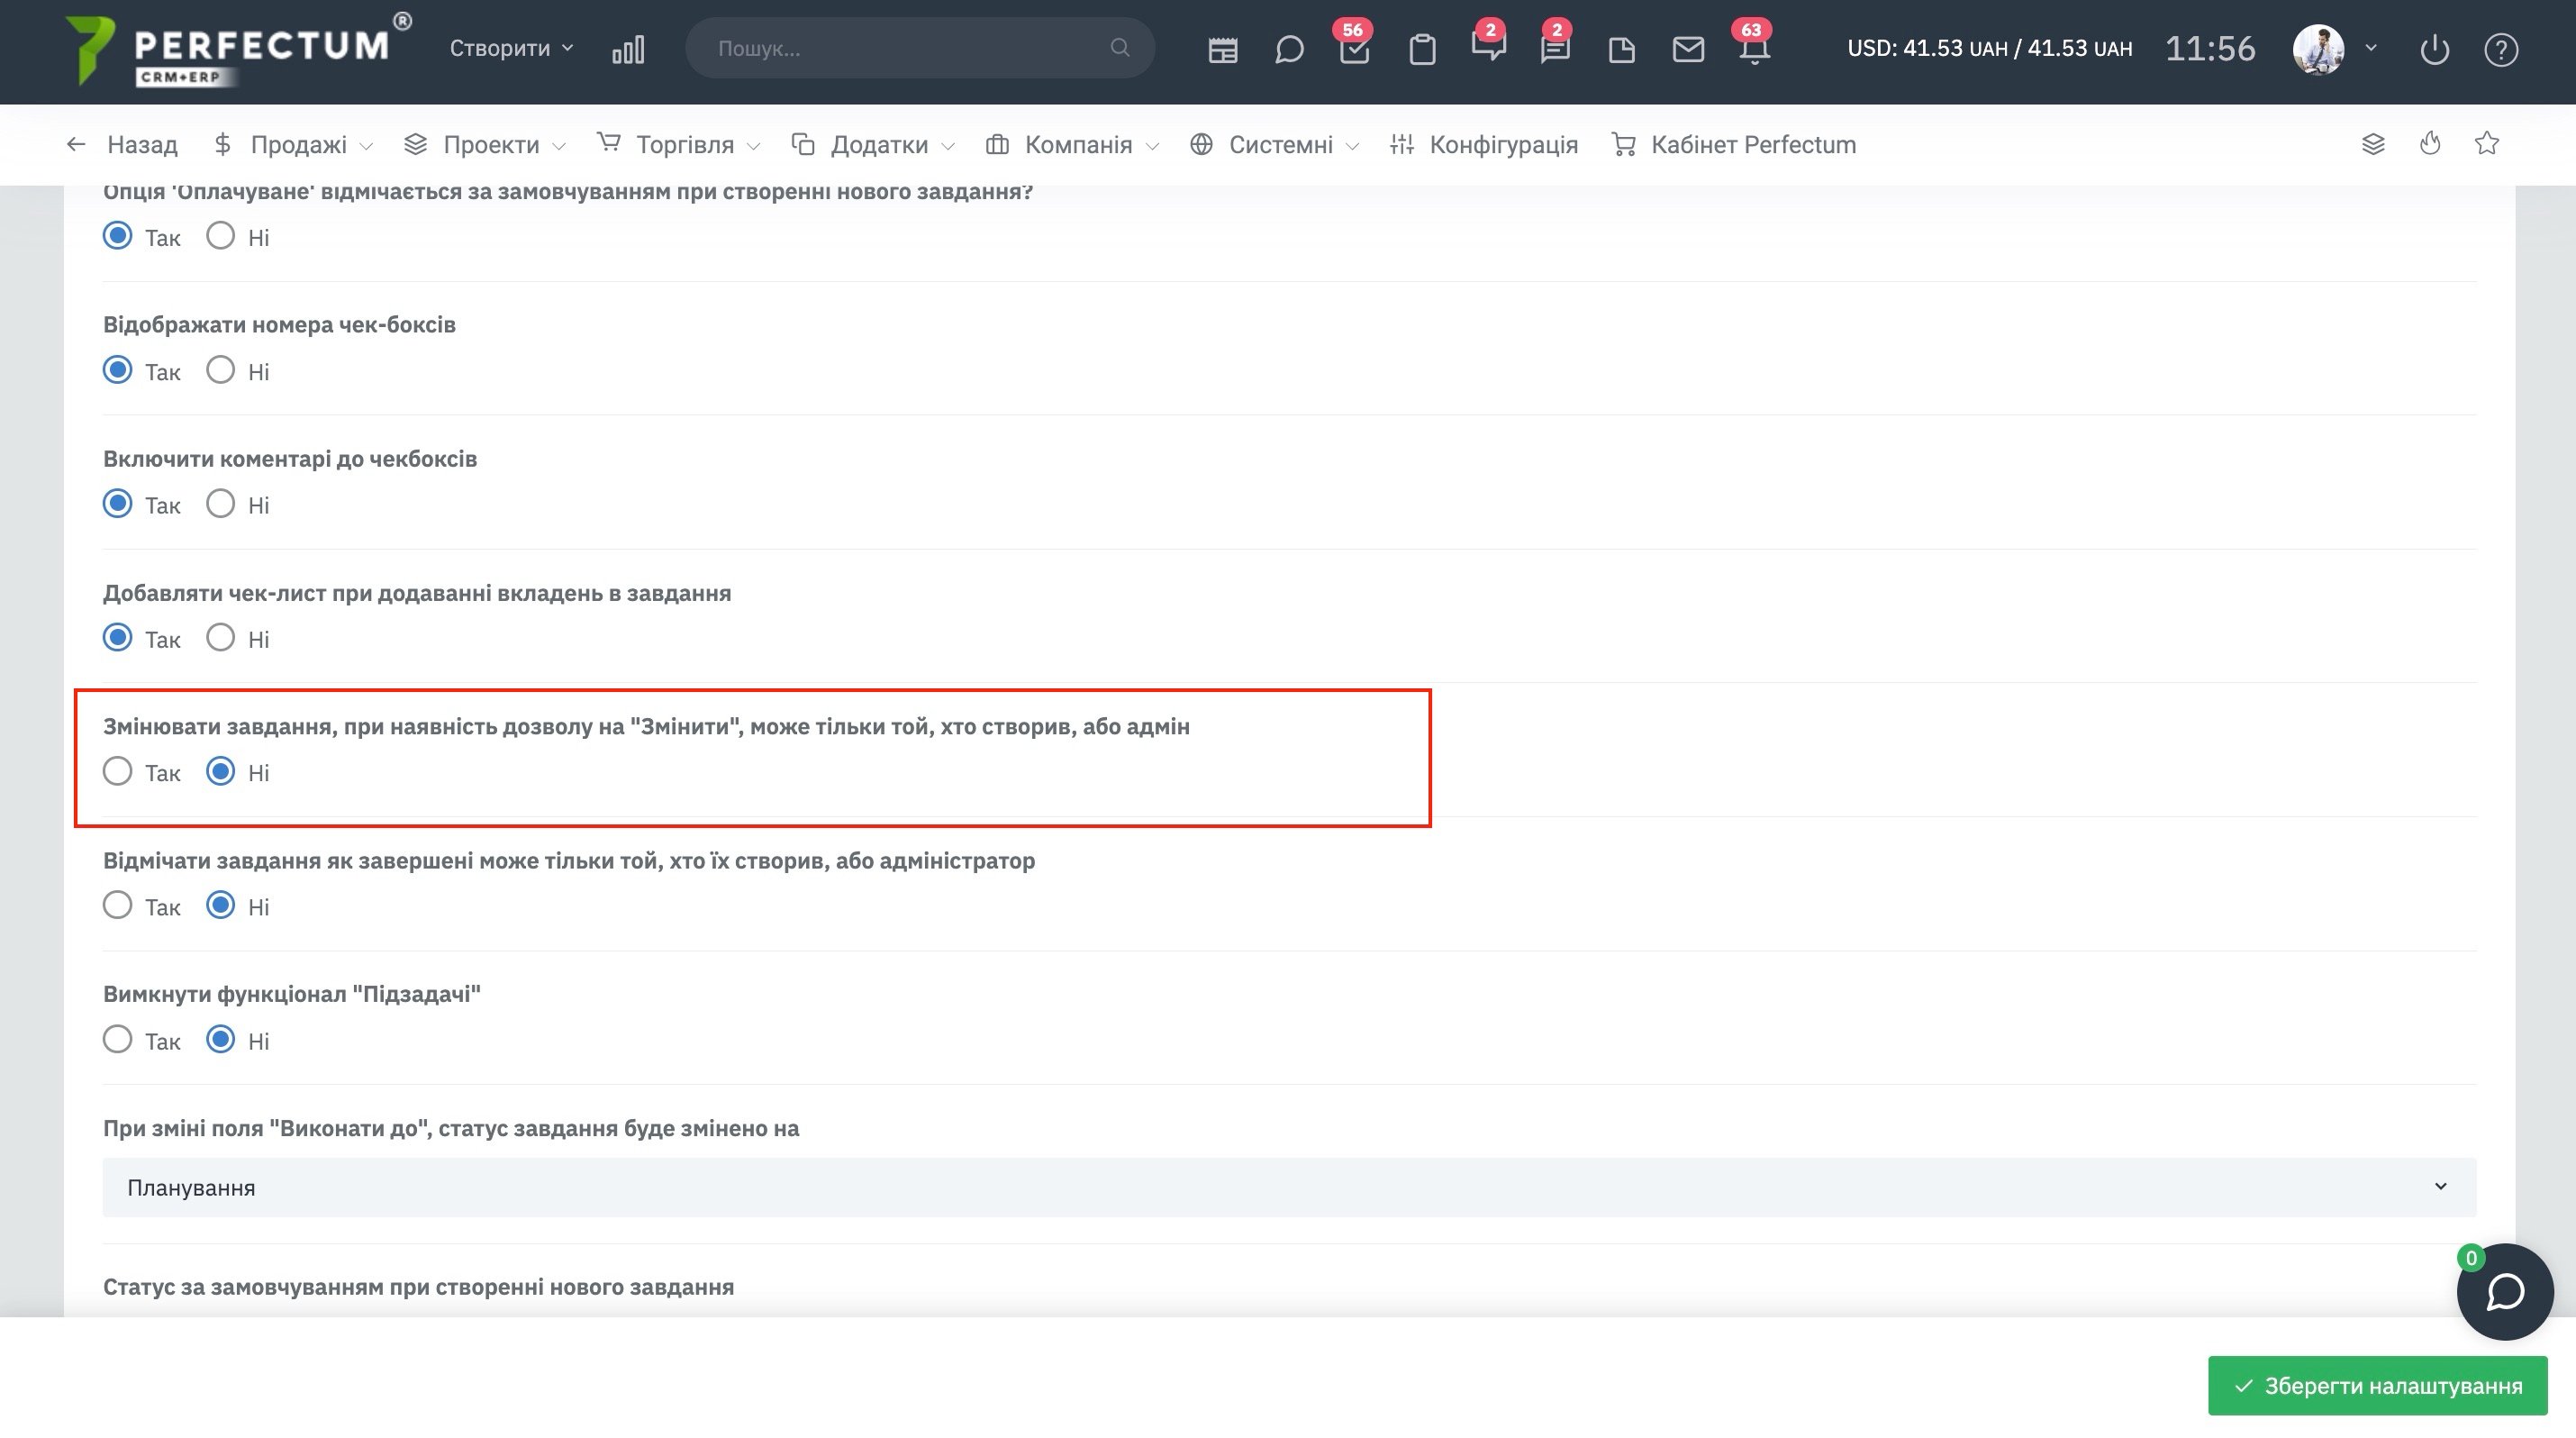The width and height of the screenshot is (2576, 1438).
Task: Expand the Додатки menu
Action: (x=872, y=145)
